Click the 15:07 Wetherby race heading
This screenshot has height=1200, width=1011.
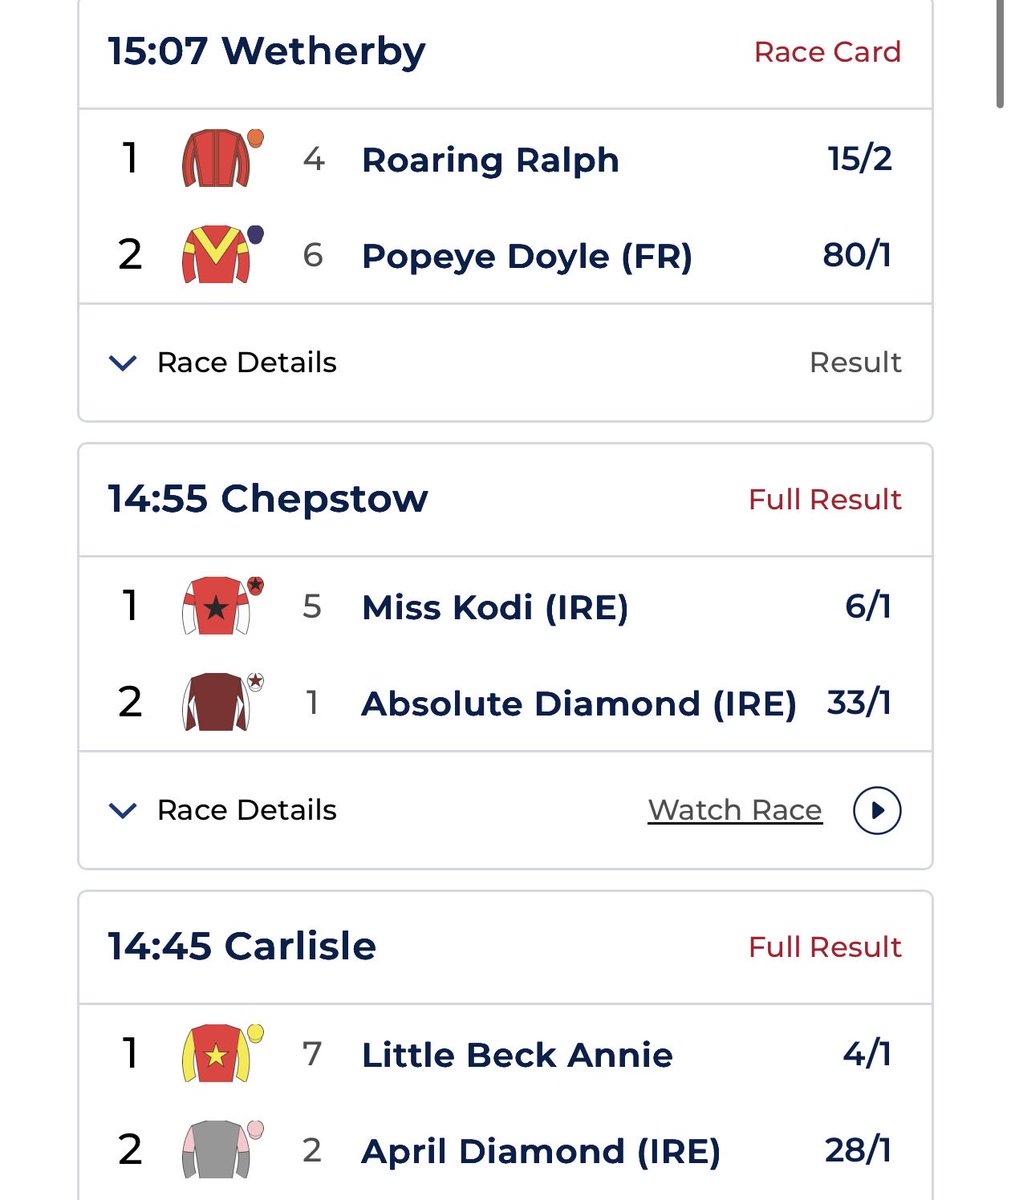(x=267, y=51)
